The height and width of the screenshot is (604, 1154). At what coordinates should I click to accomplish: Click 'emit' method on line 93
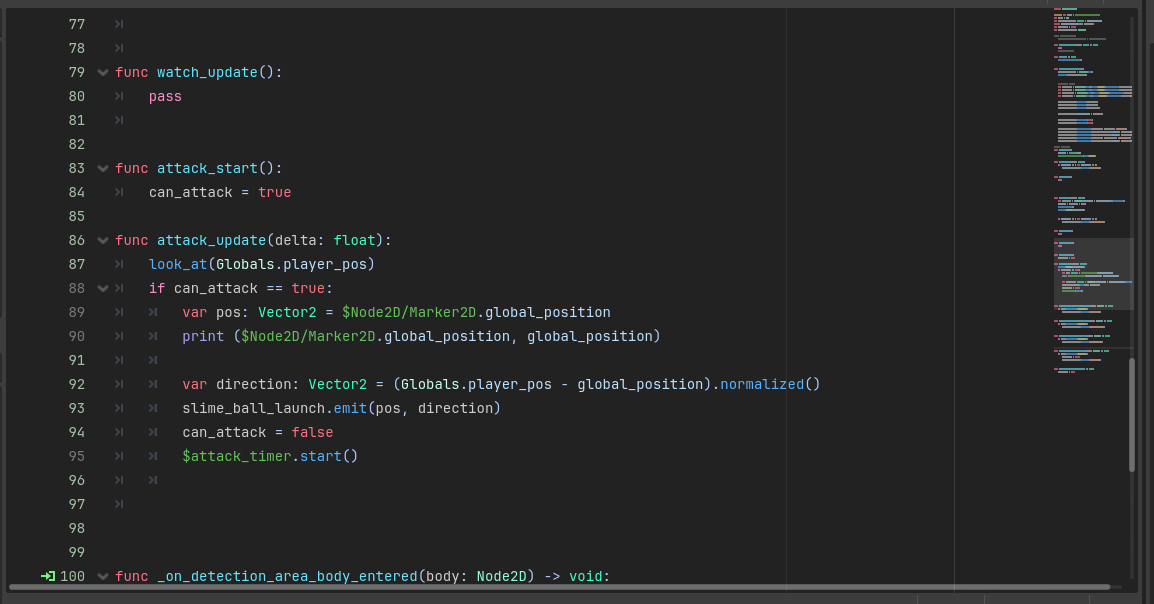tap(350, 408)
